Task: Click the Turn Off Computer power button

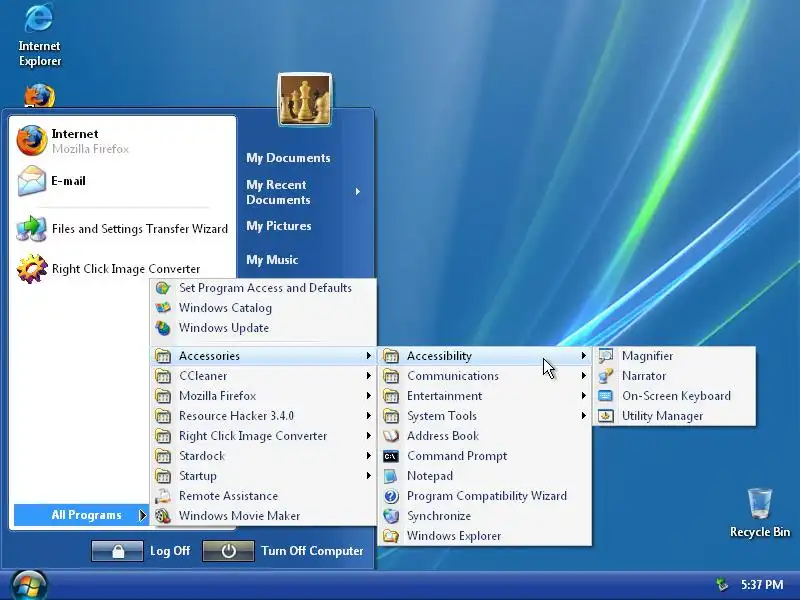Action: coord(228,551)
